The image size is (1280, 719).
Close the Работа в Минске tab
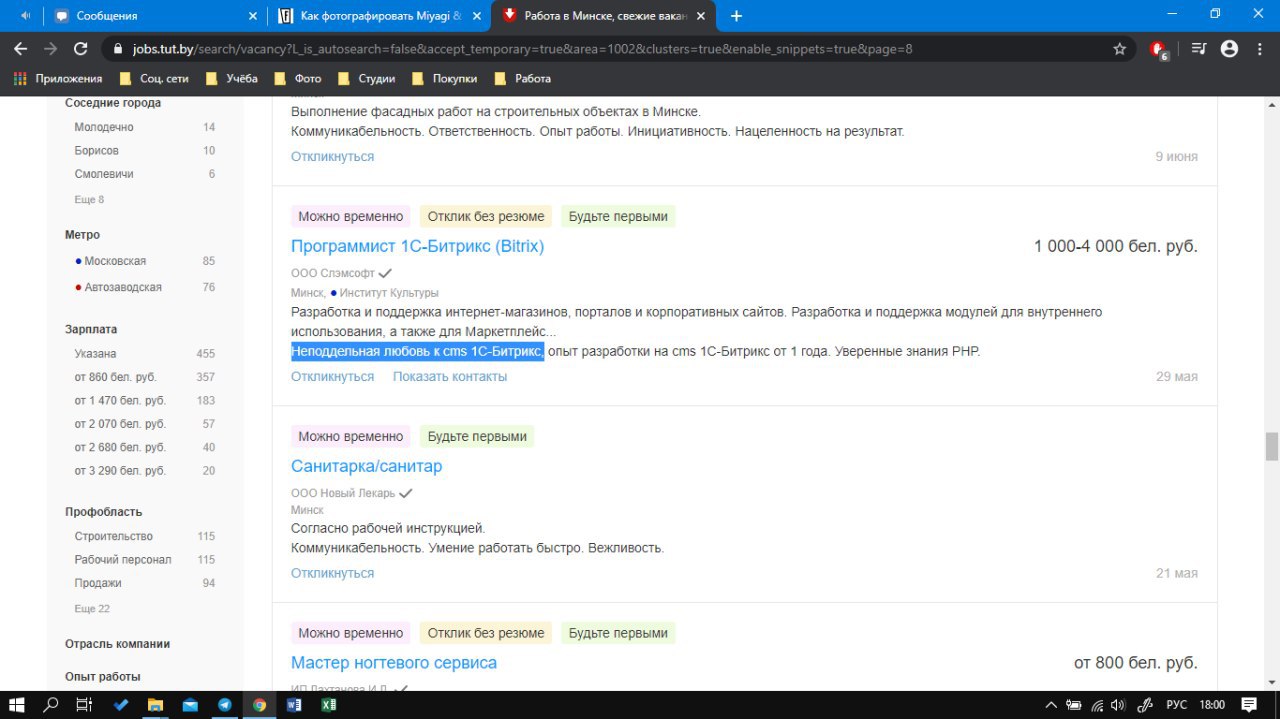(x=701, y=16)
